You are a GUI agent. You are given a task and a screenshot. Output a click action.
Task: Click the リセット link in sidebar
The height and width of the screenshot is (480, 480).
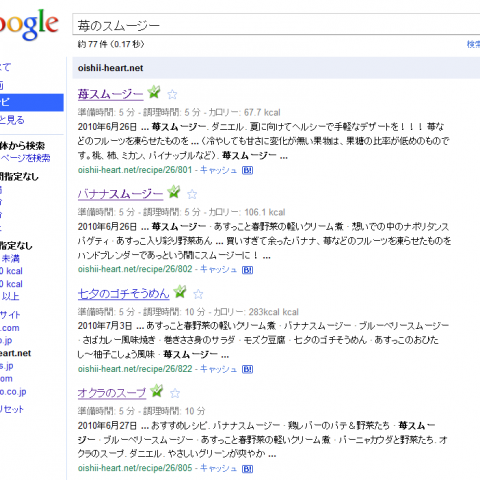click(12, 409)
